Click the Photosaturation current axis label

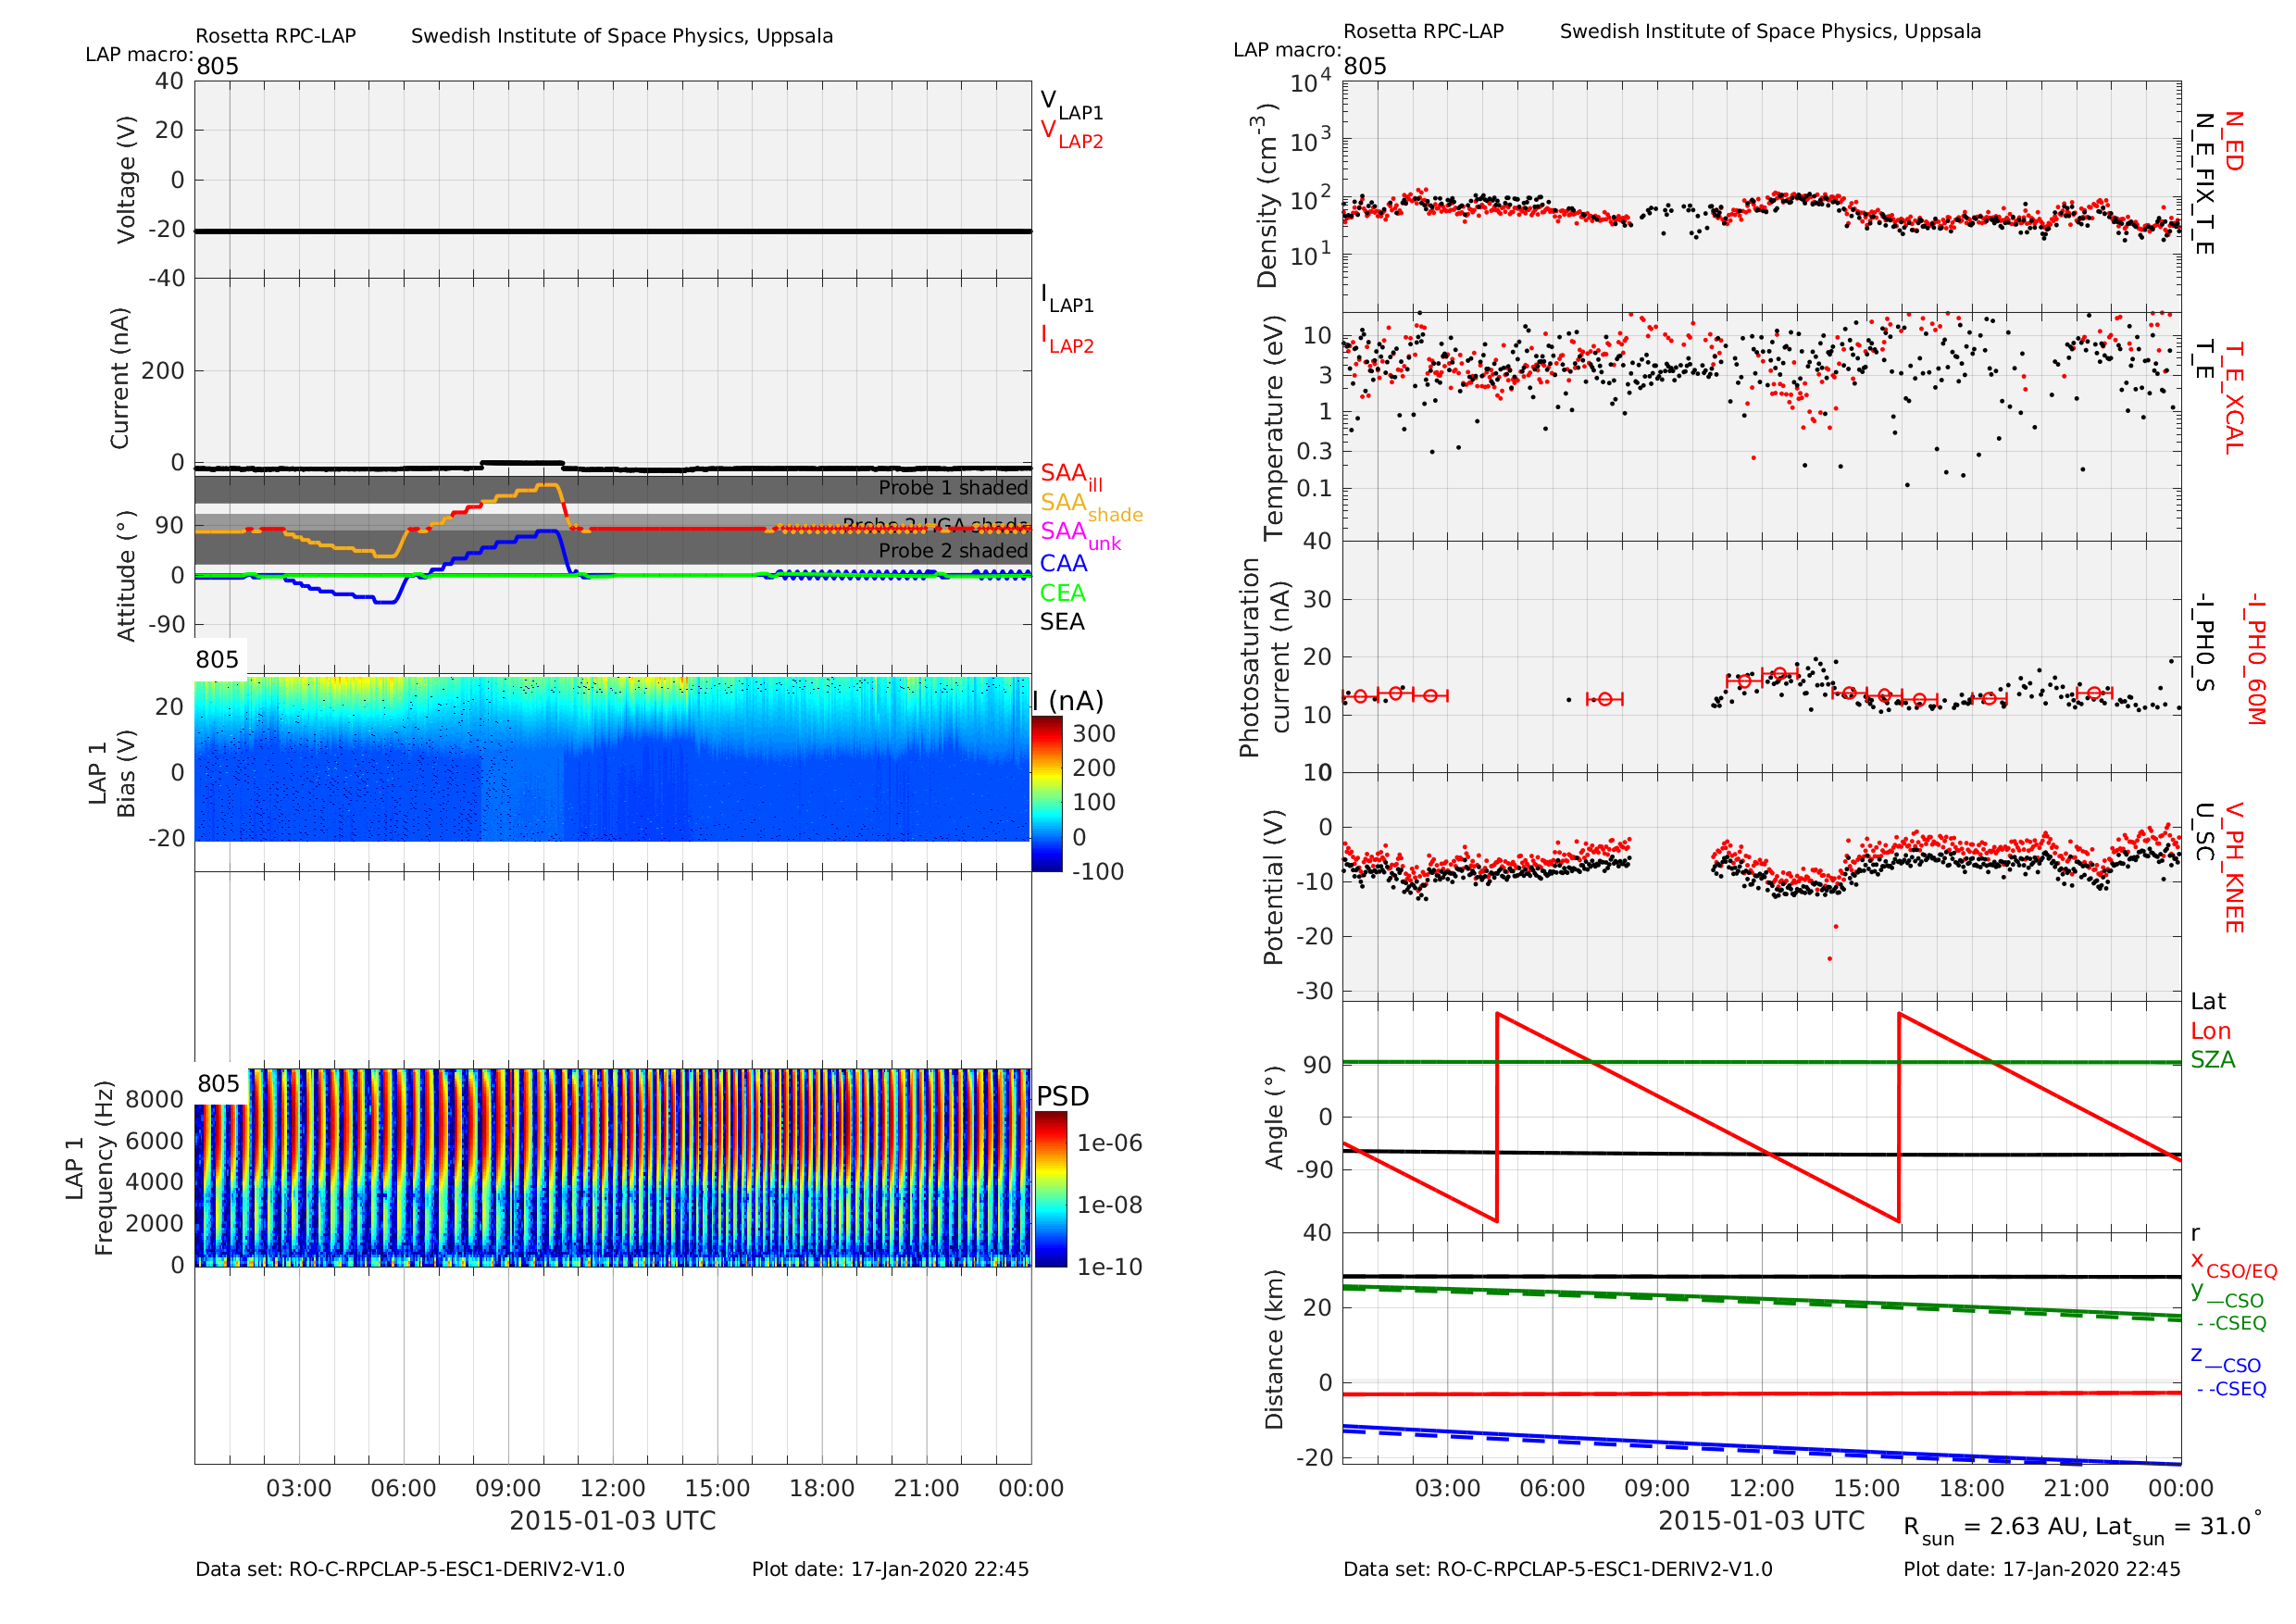(x=1264, y=657)
